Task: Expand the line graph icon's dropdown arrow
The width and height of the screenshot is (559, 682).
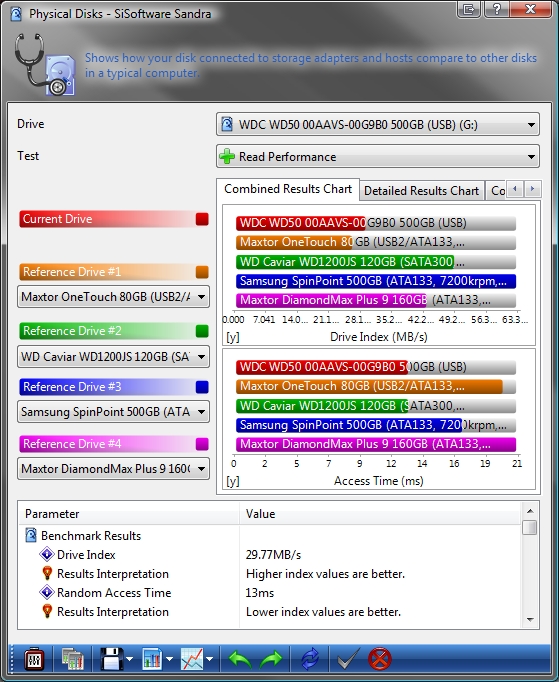Action: (x=209, y=659)
